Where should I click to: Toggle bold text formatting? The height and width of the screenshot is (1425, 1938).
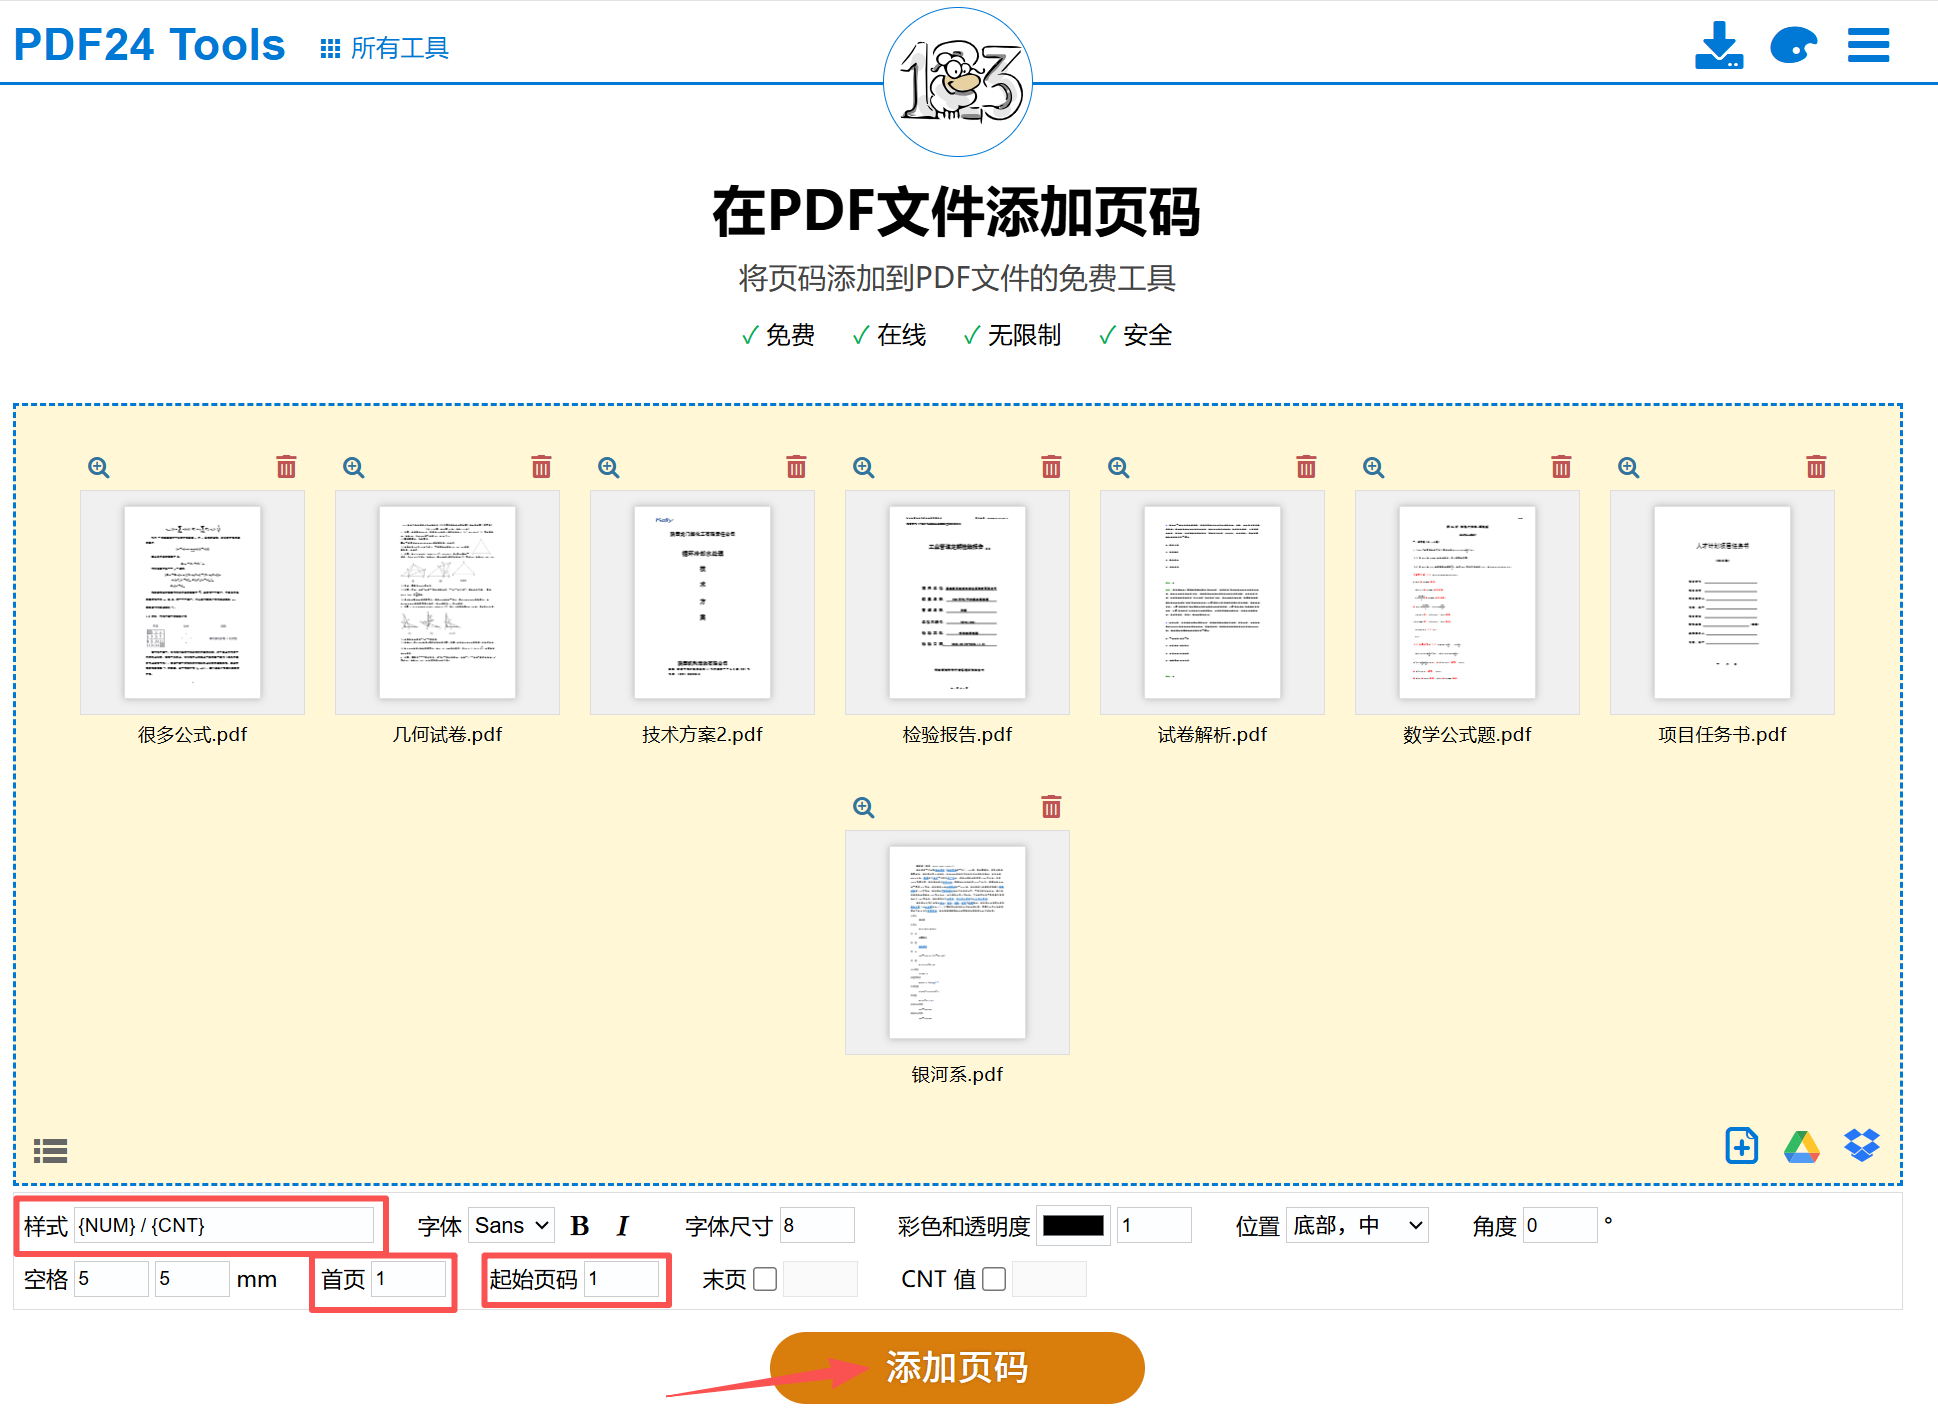(x=580, y=1225)
